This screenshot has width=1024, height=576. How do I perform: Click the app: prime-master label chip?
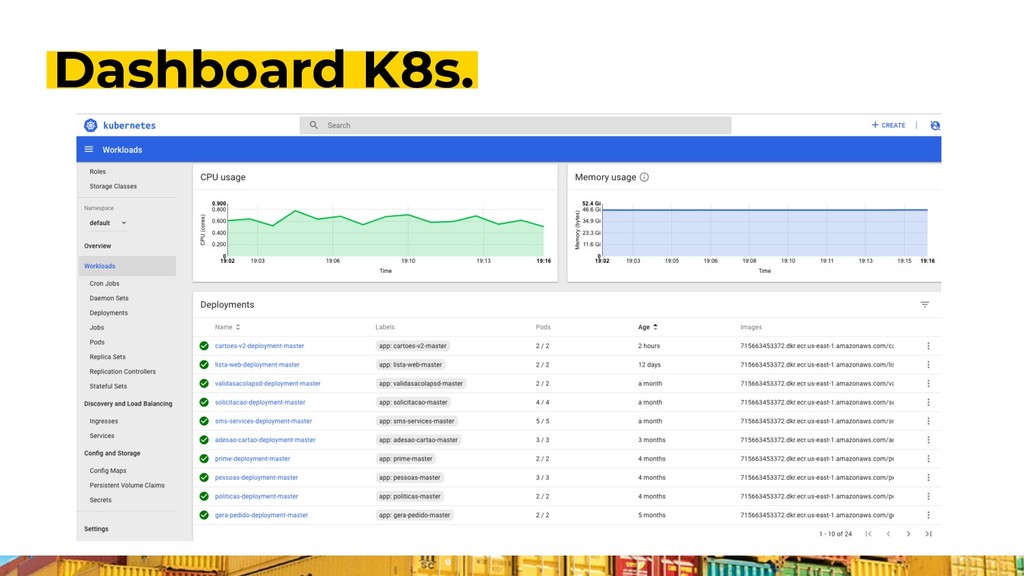(x=406, y=458)
